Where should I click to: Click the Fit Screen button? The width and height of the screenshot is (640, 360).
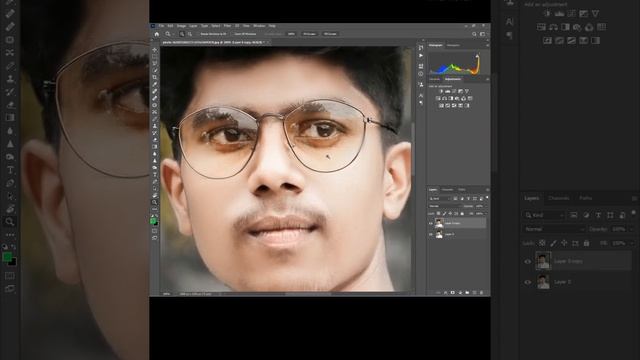point(309,34)
